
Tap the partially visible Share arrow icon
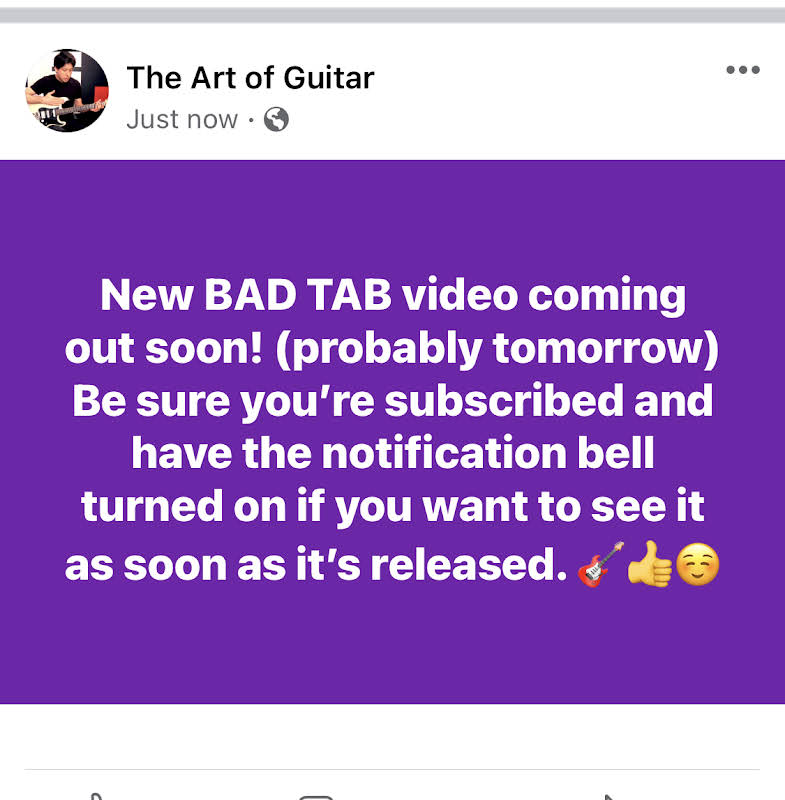[x=607, y=797]
